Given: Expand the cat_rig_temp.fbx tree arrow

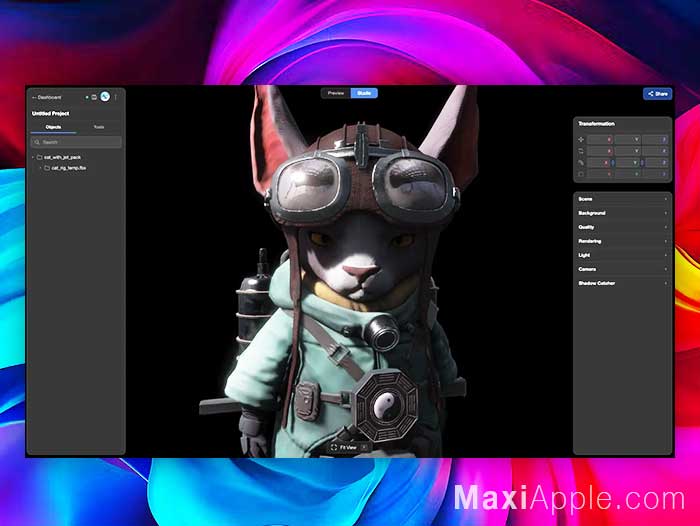Looking at the screenshot, I should click(x=41, y=168).
